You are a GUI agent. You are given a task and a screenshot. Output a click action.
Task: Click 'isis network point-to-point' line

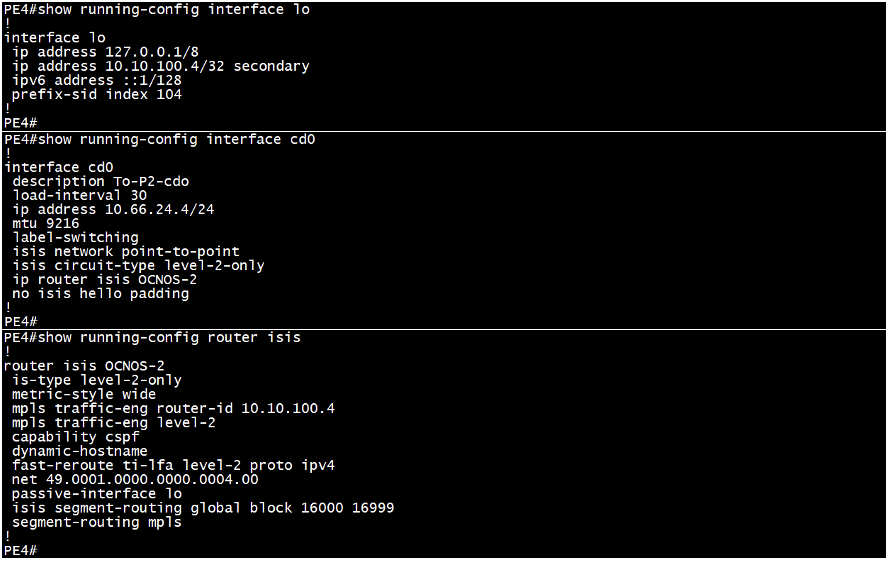[125, 251]
